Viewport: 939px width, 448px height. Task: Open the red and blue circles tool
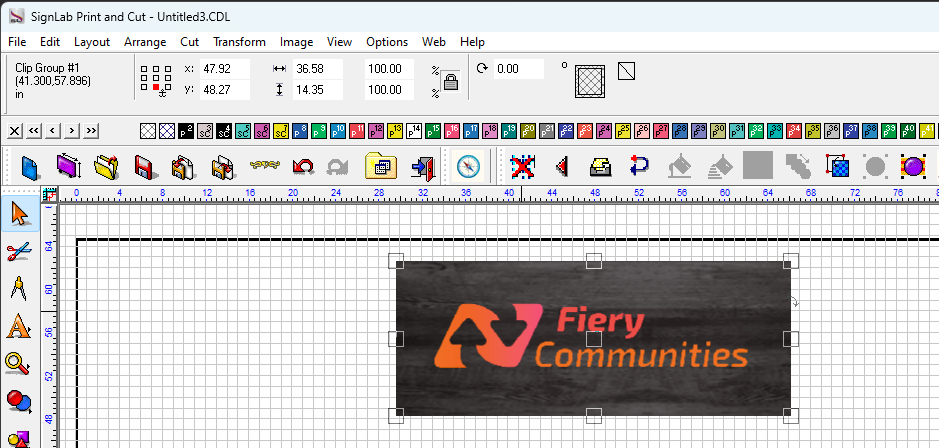tap(19, 401)
